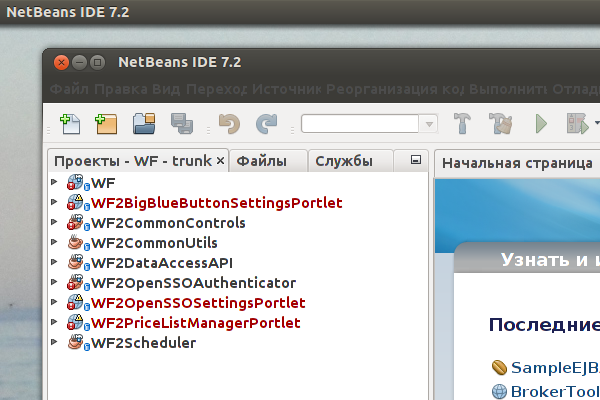The width and height of the screenshot is (600, 400).
Task: Click inside the configuration combo box field
Action: [x=360, y=124]
